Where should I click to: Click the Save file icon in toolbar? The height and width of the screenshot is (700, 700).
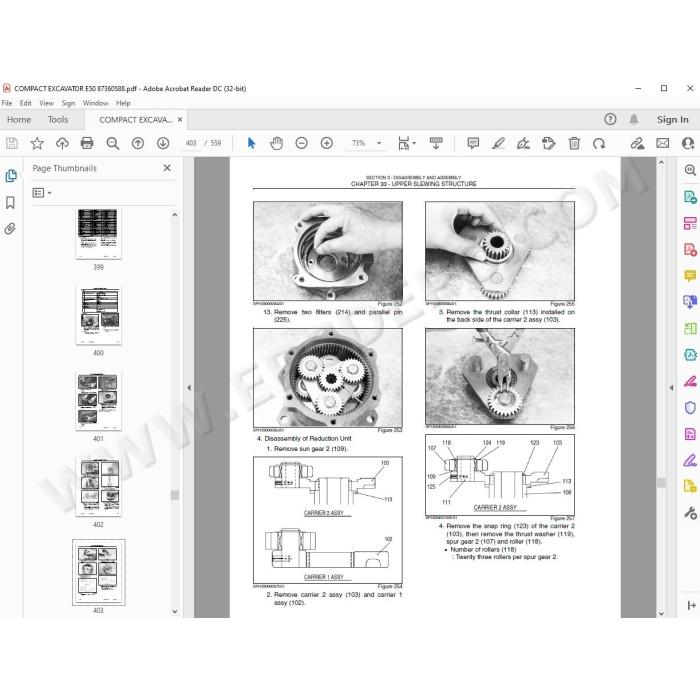click(12, 143)
